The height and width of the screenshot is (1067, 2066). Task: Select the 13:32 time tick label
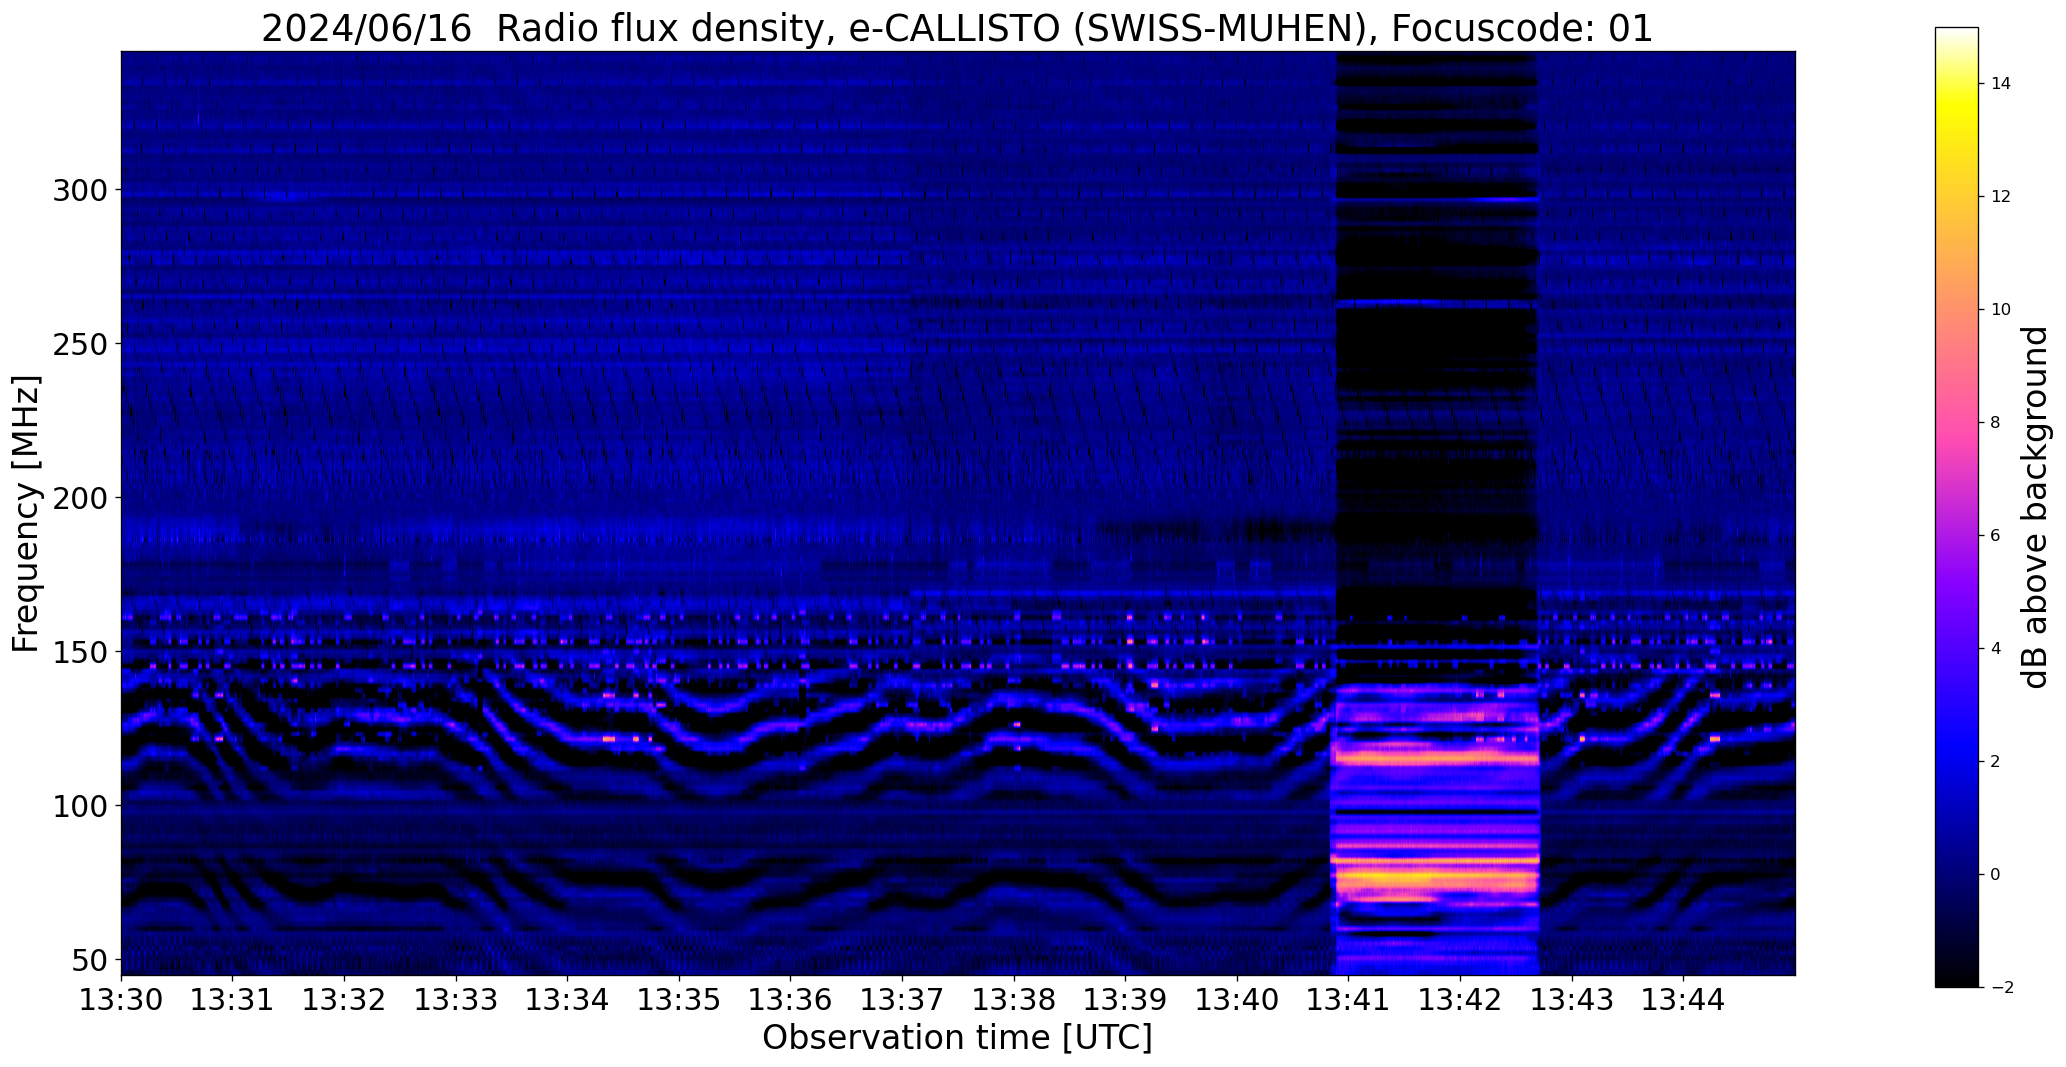click(345, 999)
